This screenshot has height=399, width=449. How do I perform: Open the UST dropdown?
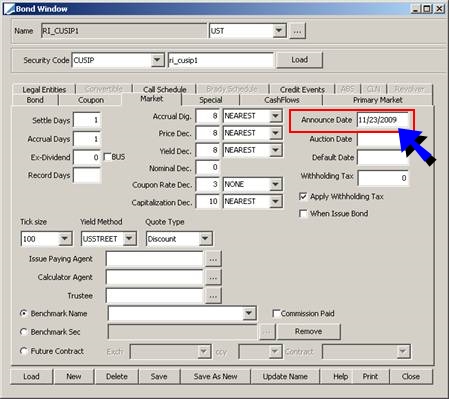pos(279,31)
